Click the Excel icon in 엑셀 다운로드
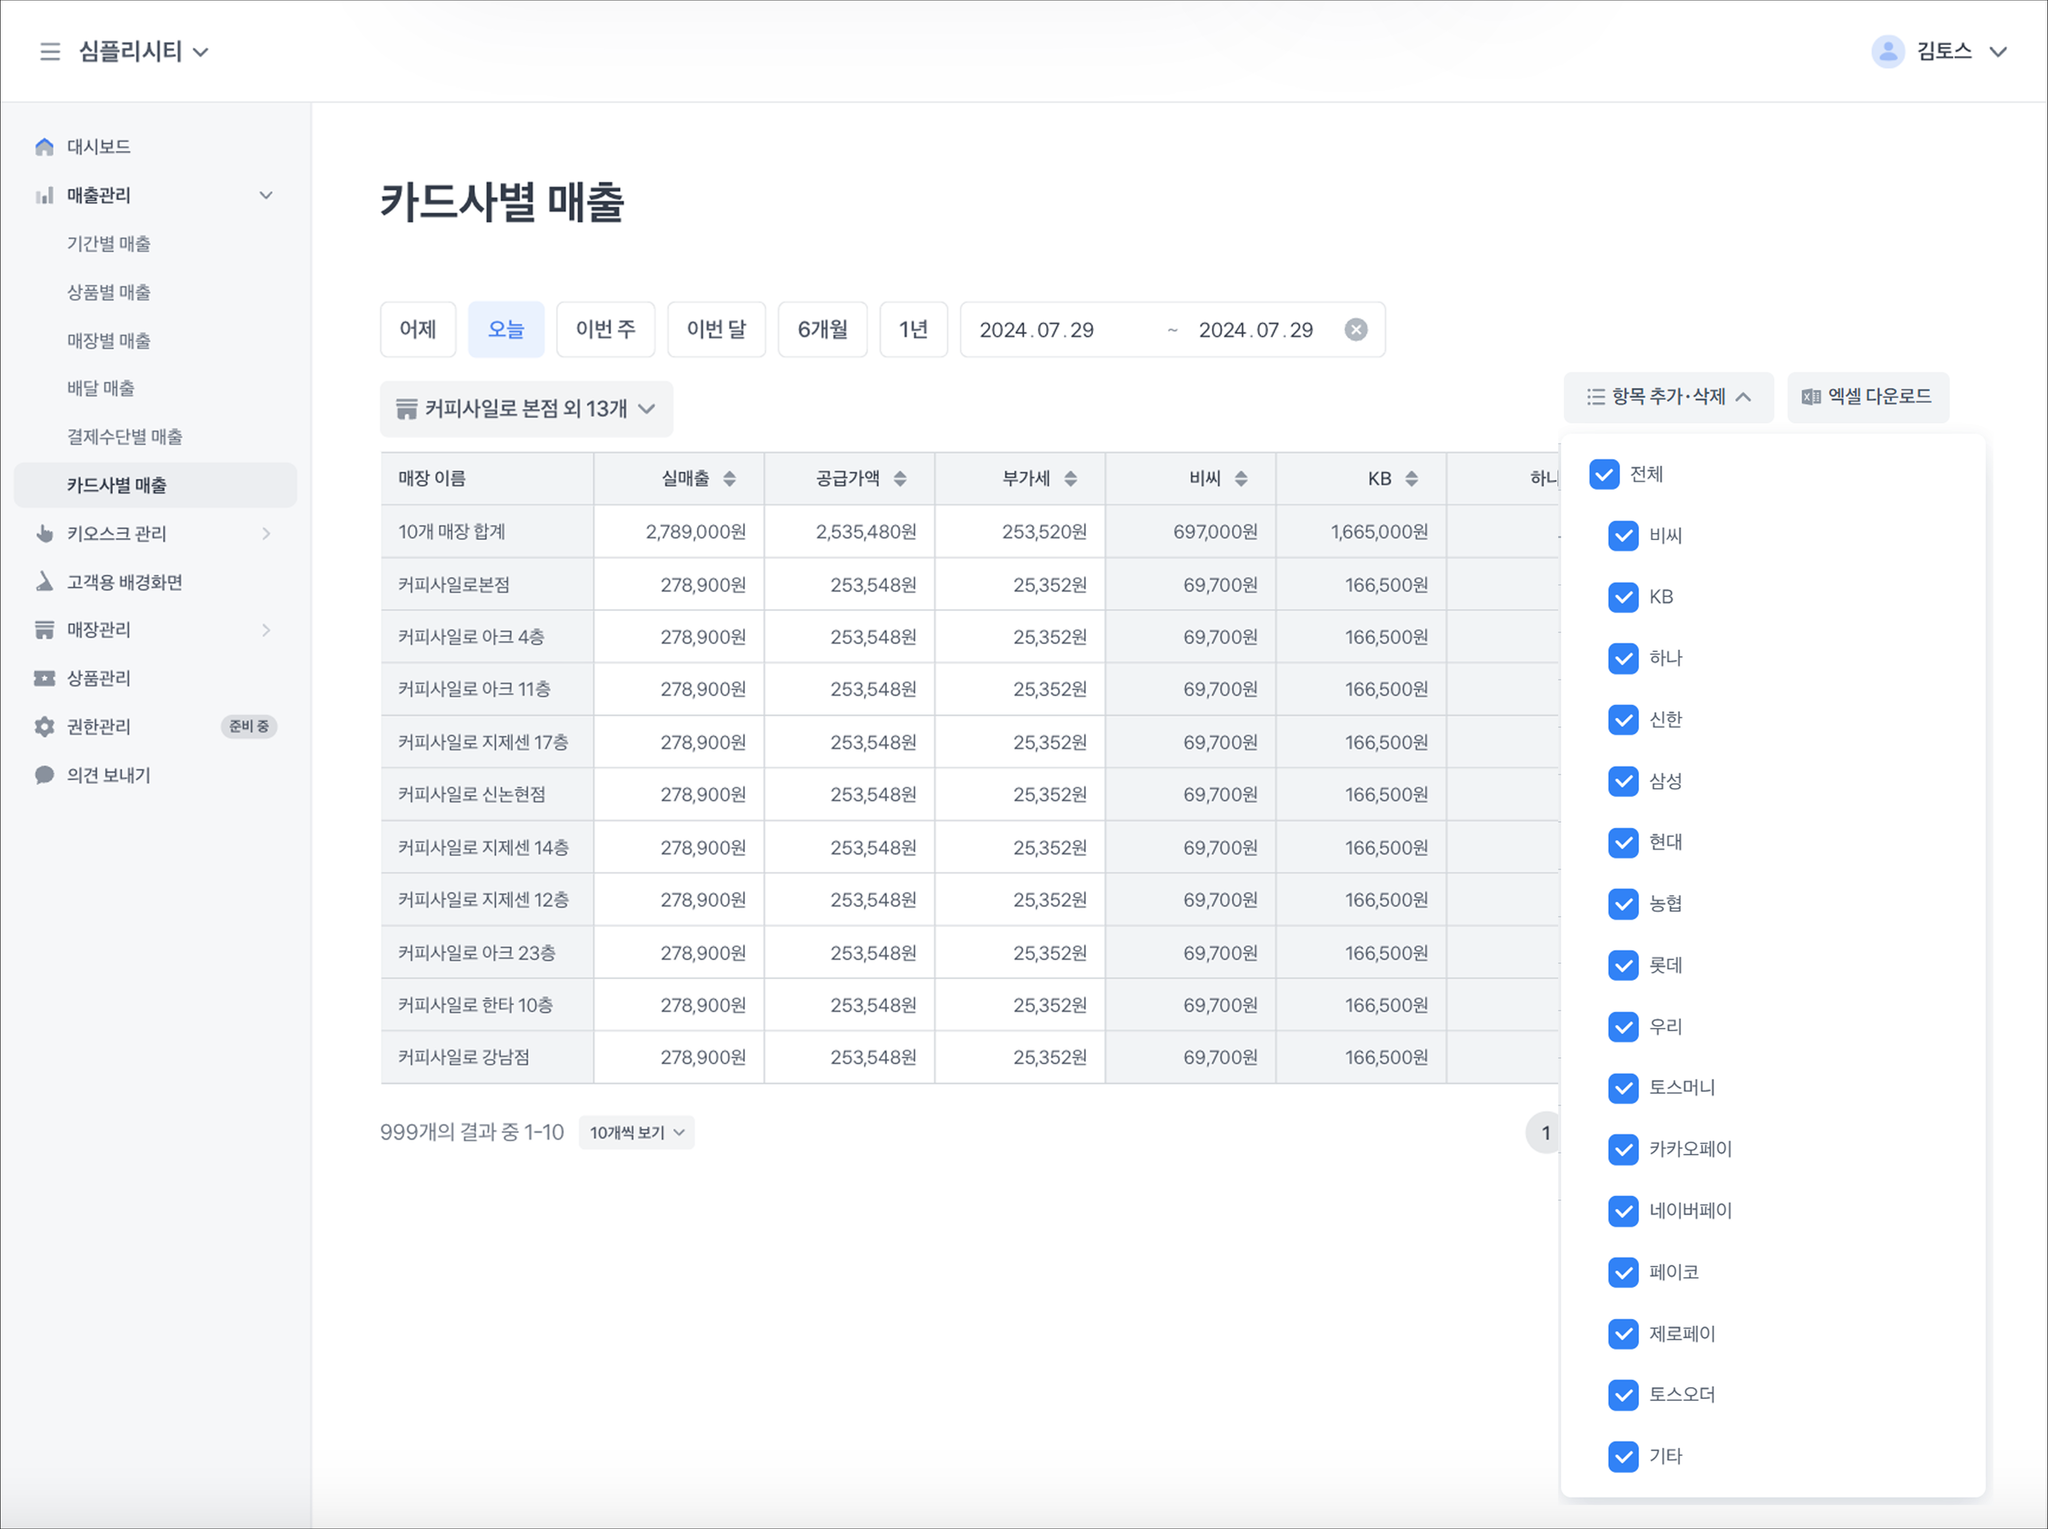The width and height of the screenshot is (2048, 1529). click(1811, 397)
